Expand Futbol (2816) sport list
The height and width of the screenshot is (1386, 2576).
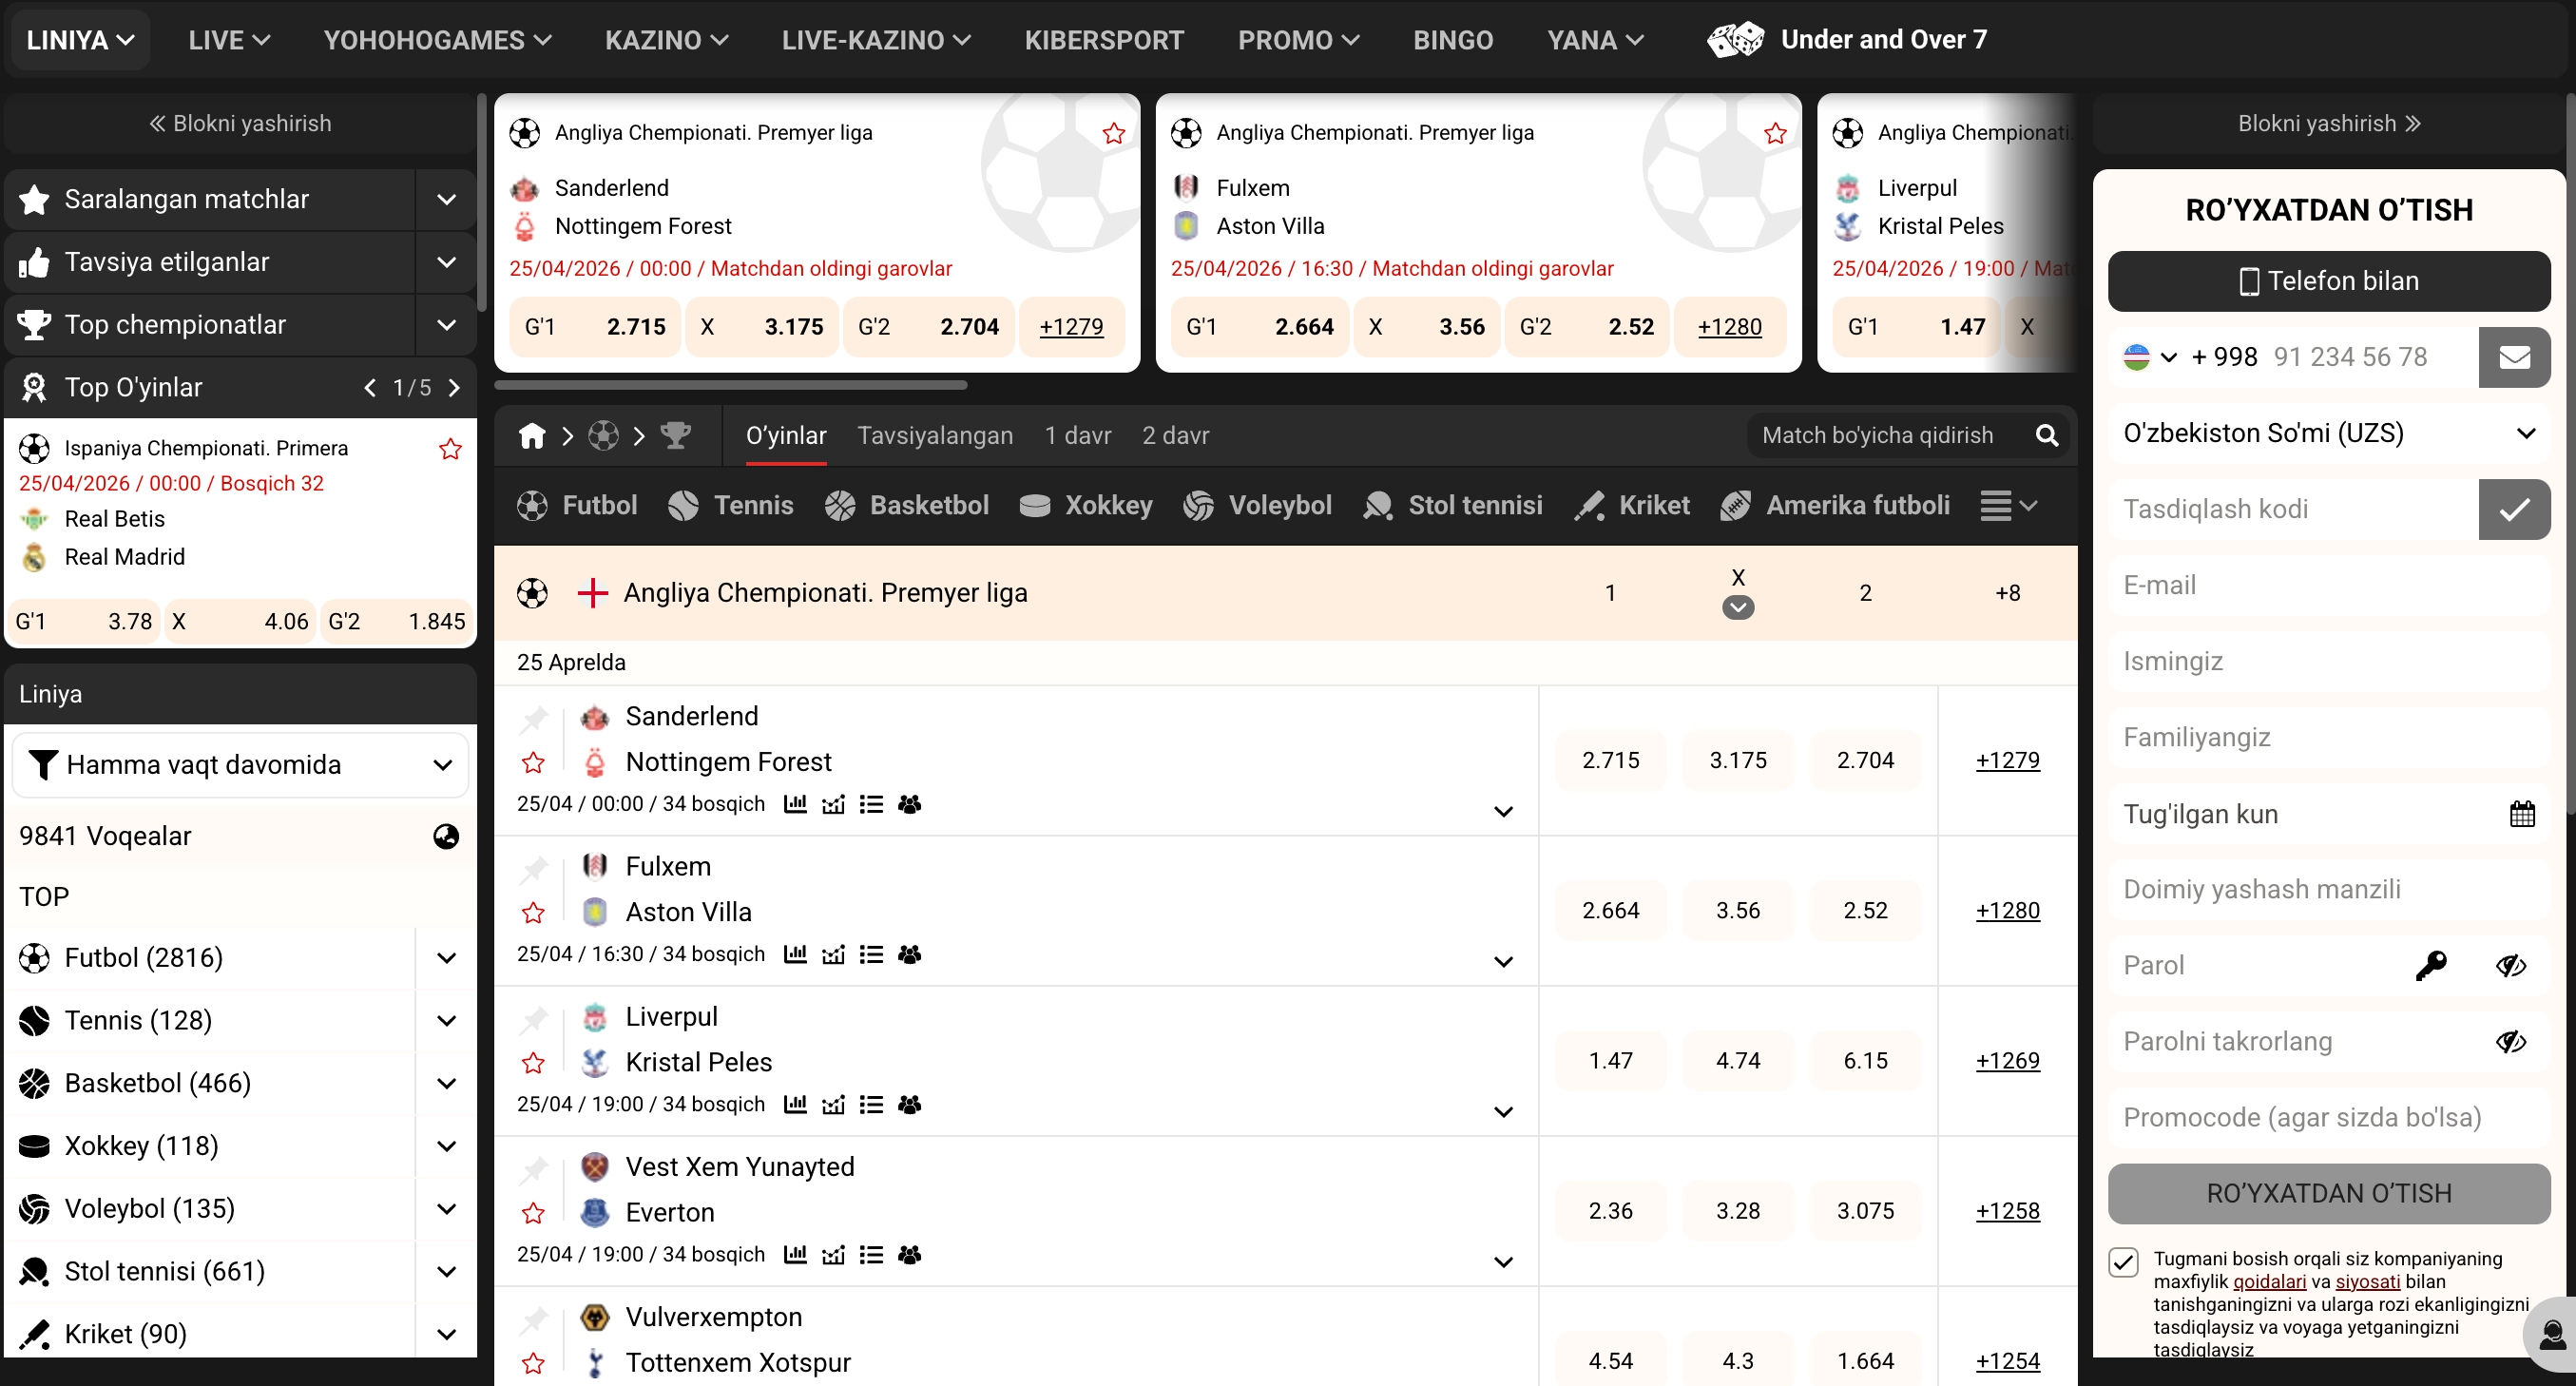click(x=446, y=958)
